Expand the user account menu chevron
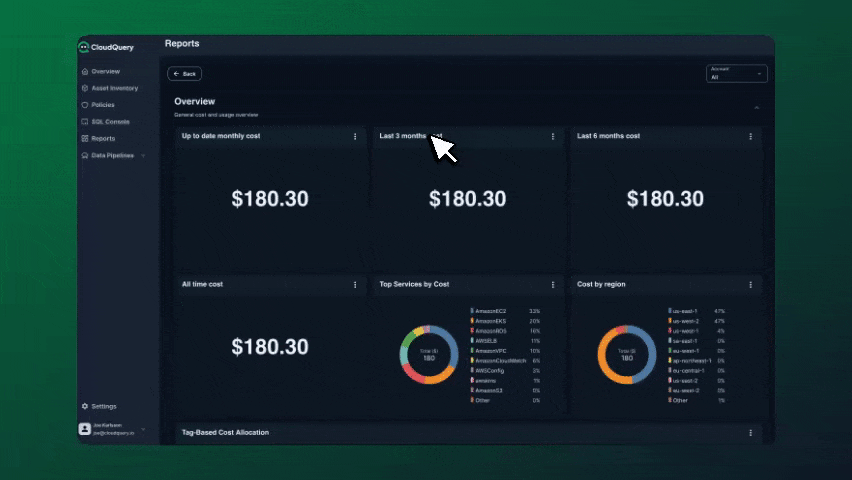 coord(143,429)
